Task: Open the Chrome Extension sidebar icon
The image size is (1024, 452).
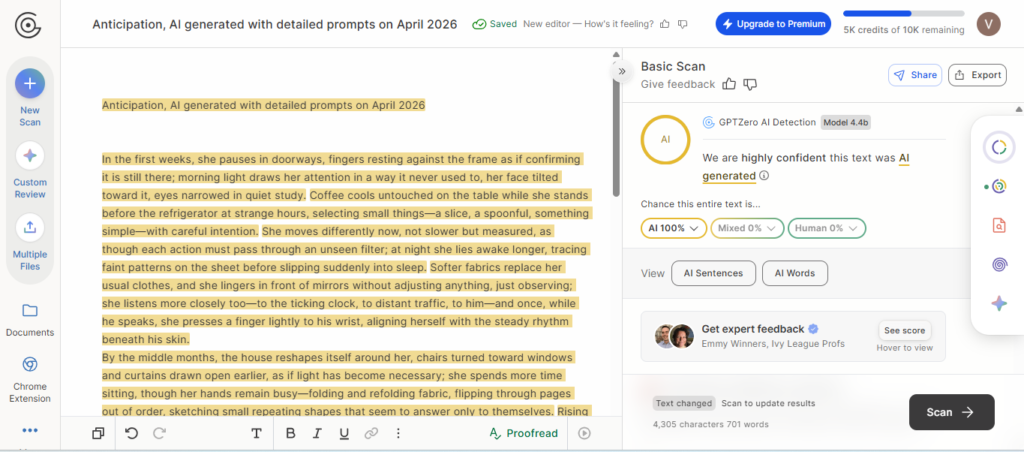Action: coord(30,364)
